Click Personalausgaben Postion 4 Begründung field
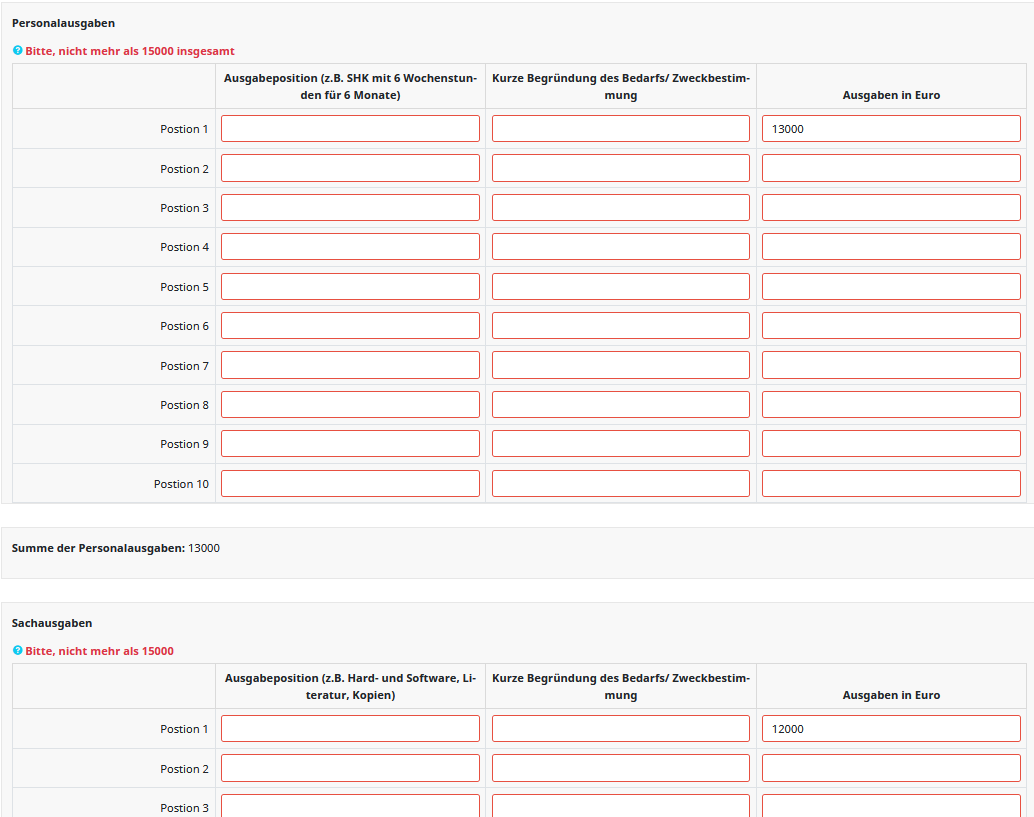The width and height of the screenshot is (1034, 817). (621, 247)
